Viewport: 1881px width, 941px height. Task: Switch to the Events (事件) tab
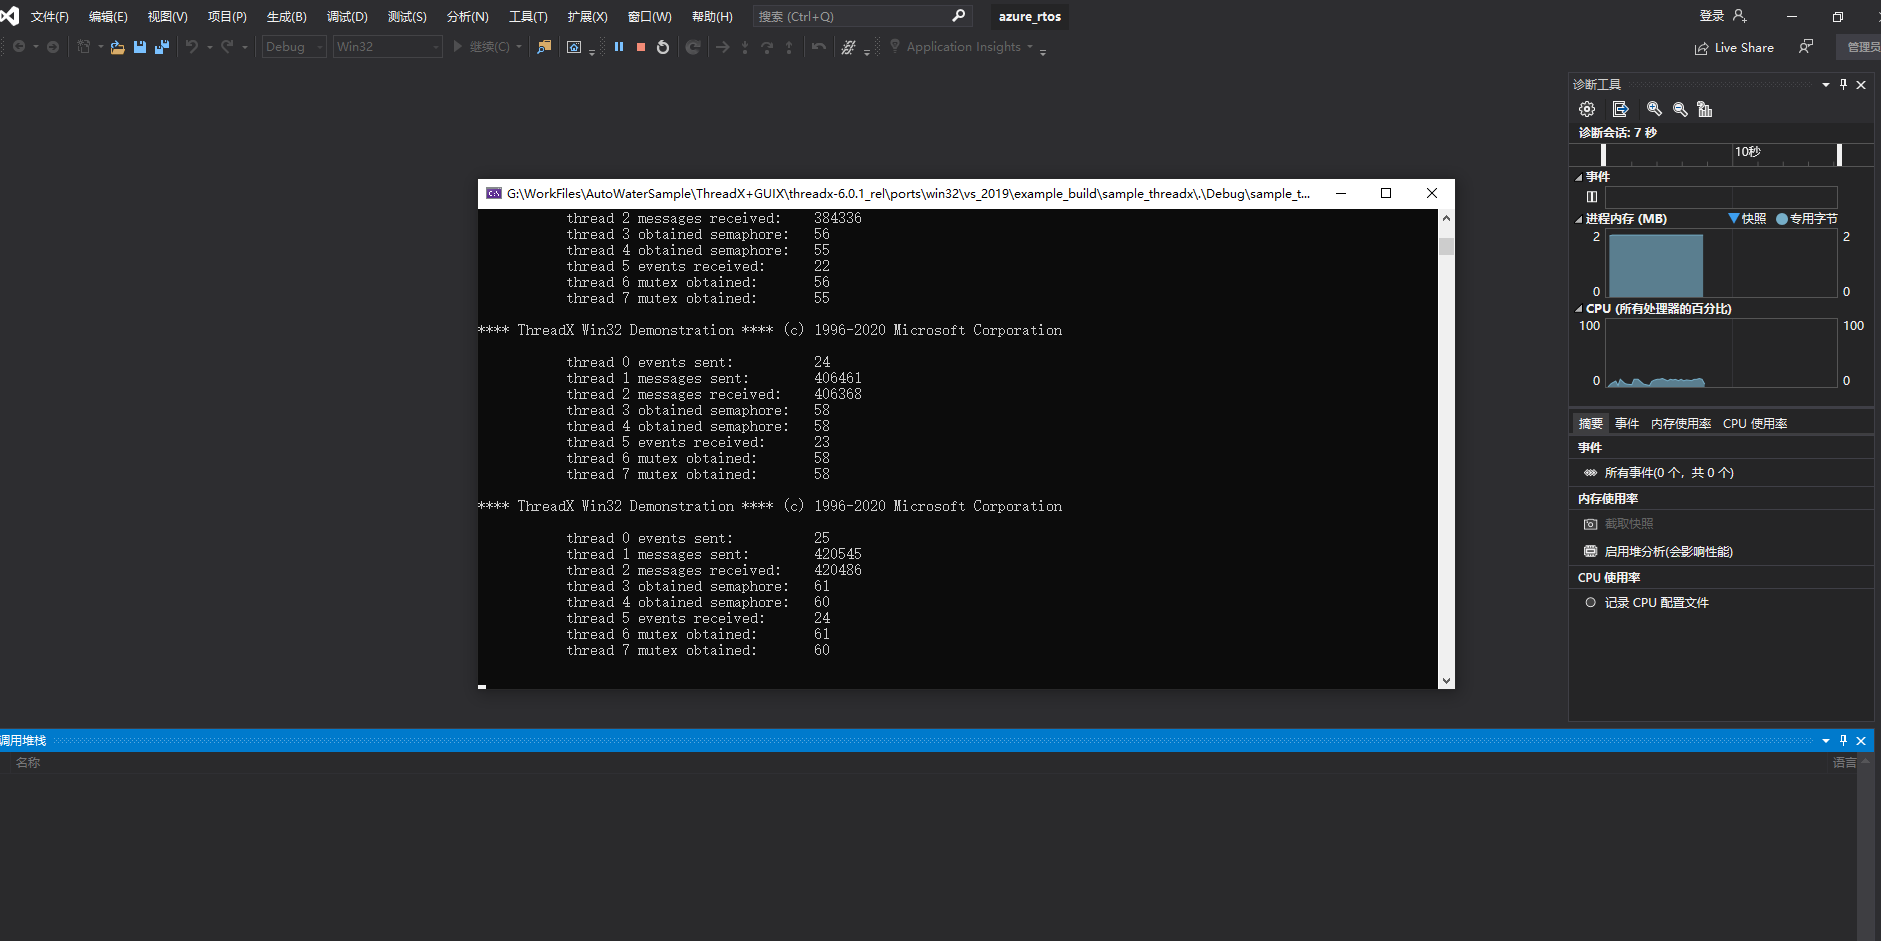coord(1627,424)
